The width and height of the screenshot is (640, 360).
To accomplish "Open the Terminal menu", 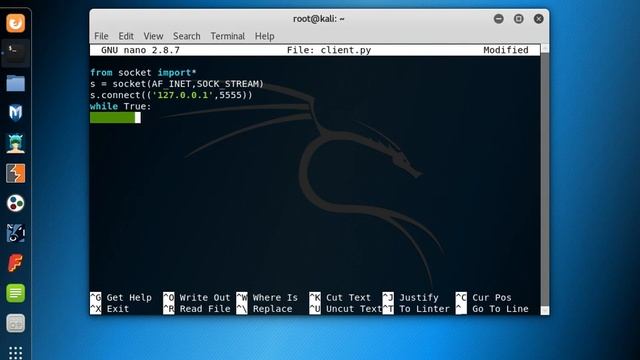I will click(227, 36).
